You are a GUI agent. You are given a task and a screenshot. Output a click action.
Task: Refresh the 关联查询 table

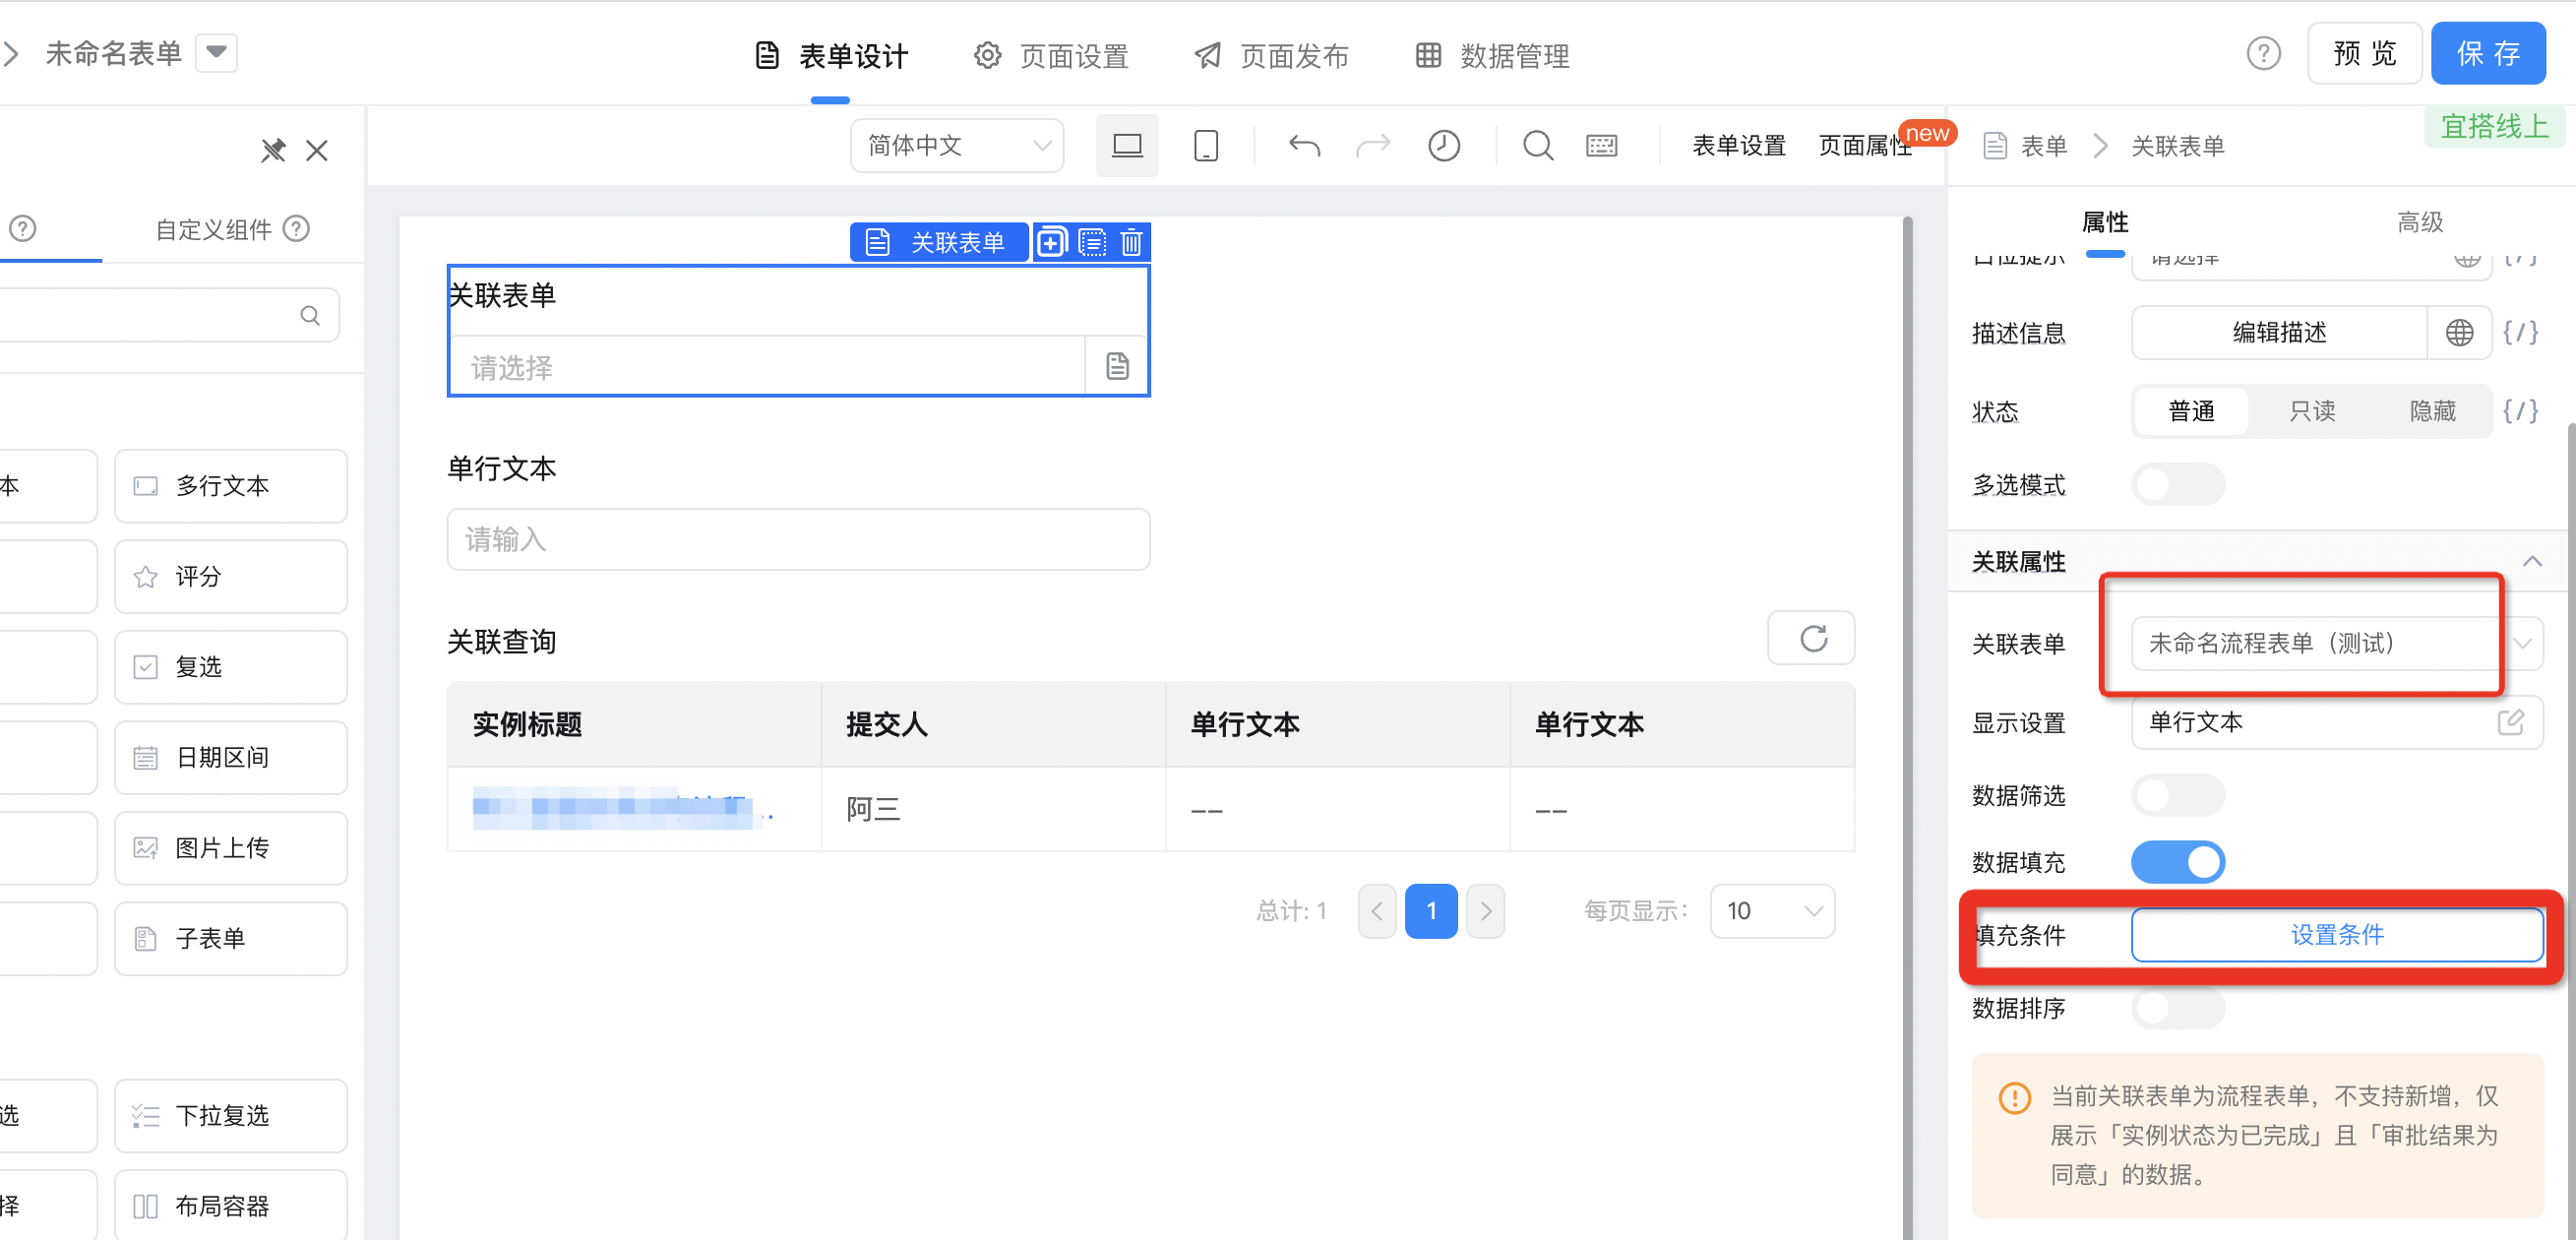click(x=1811, y=638)
